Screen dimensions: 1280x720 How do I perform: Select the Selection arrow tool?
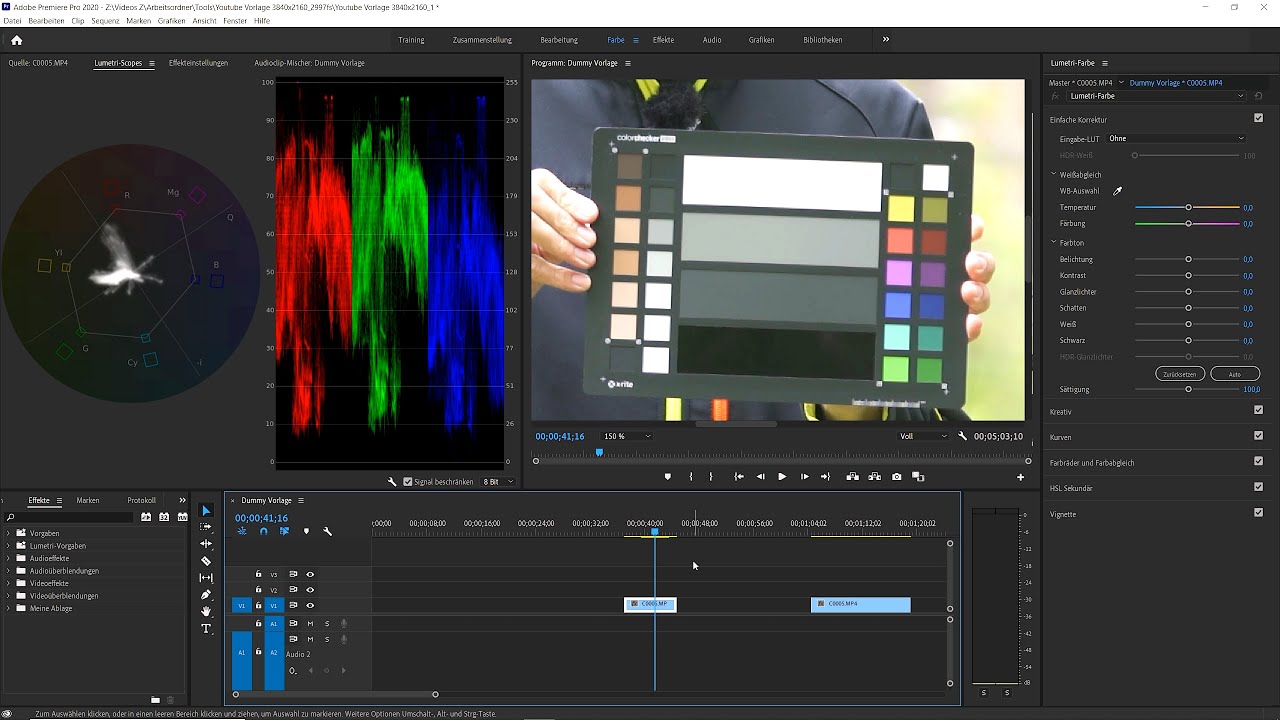click(x=206, y=511)
